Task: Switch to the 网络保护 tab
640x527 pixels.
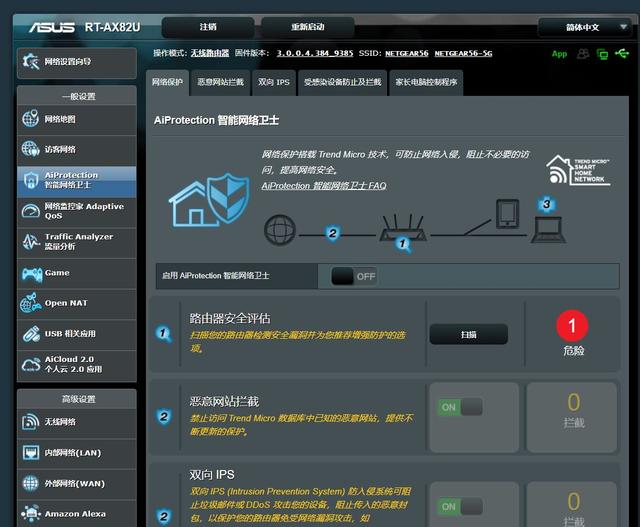Action: pos(167,82)
